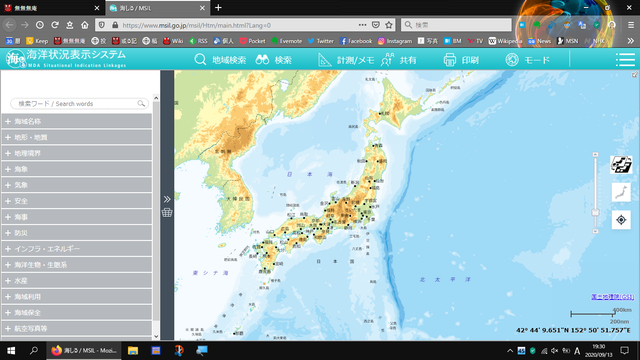Viewport: 640px width, 360px height.
Task: Click the 国土地理院(GSI) attribution link
Action: (x=612, y=297)
